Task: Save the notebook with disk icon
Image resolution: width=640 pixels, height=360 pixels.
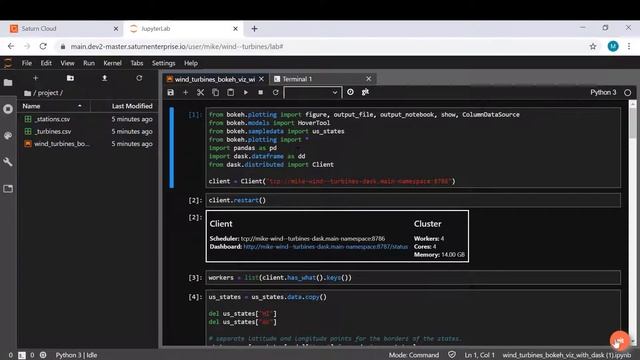Action: tap(171, 93)
